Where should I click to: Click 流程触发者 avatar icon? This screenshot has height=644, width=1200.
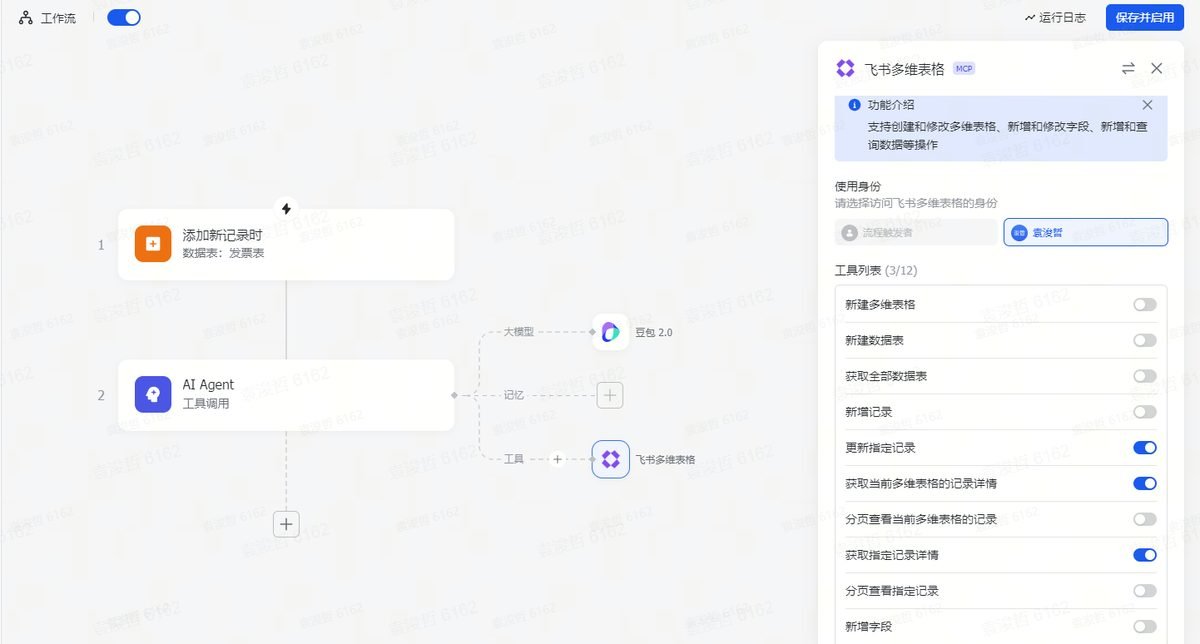(850, 232)
